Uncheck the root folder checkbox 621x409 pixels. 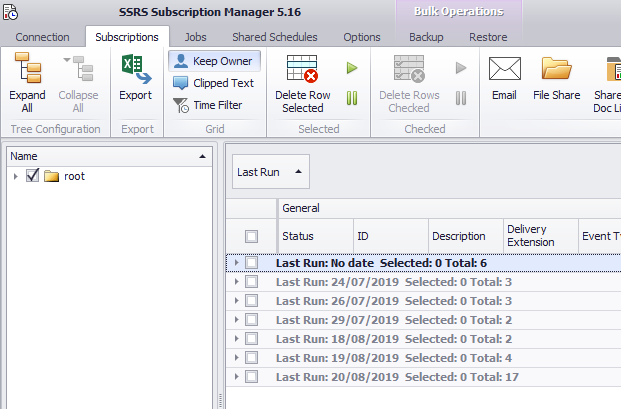[32, 176]
